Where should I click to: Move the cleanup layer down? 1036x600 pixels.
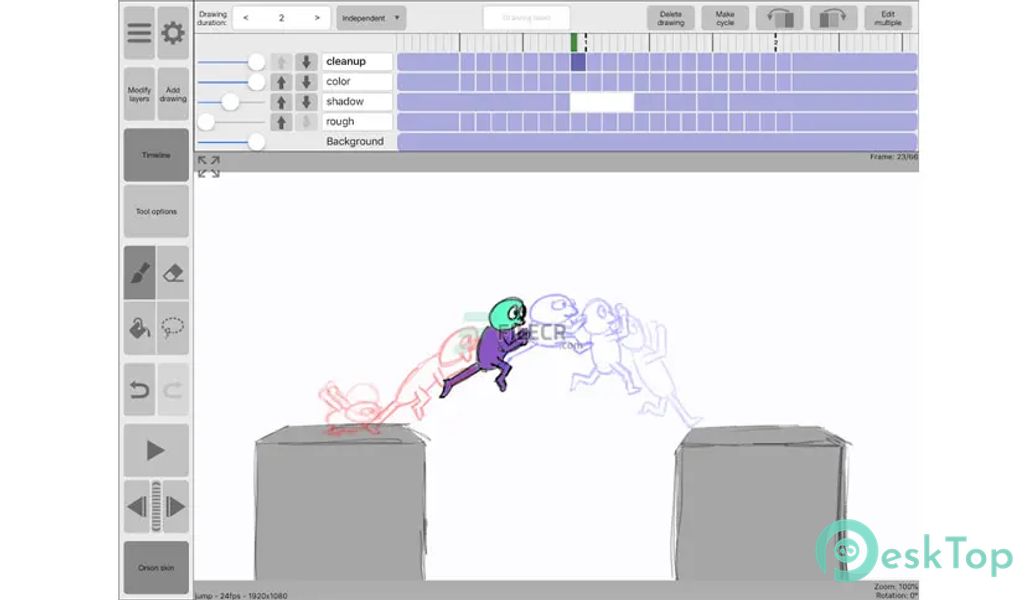pos(306,62)
